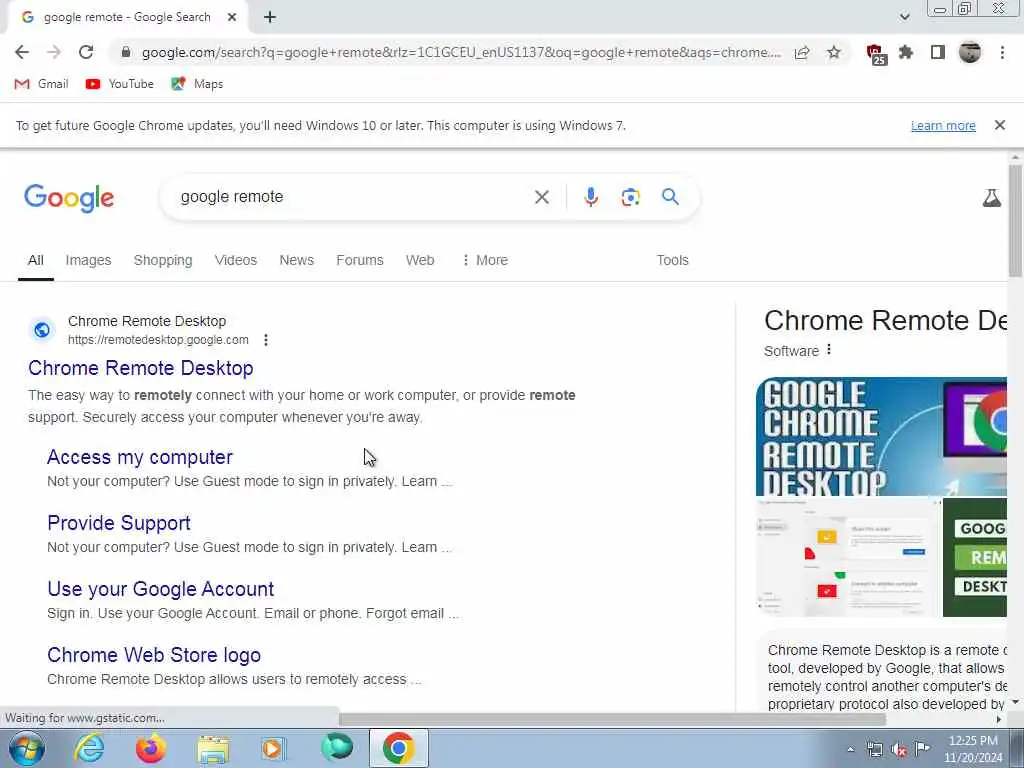
Task: Switch to the Web tab
Action: pos(420,260)
